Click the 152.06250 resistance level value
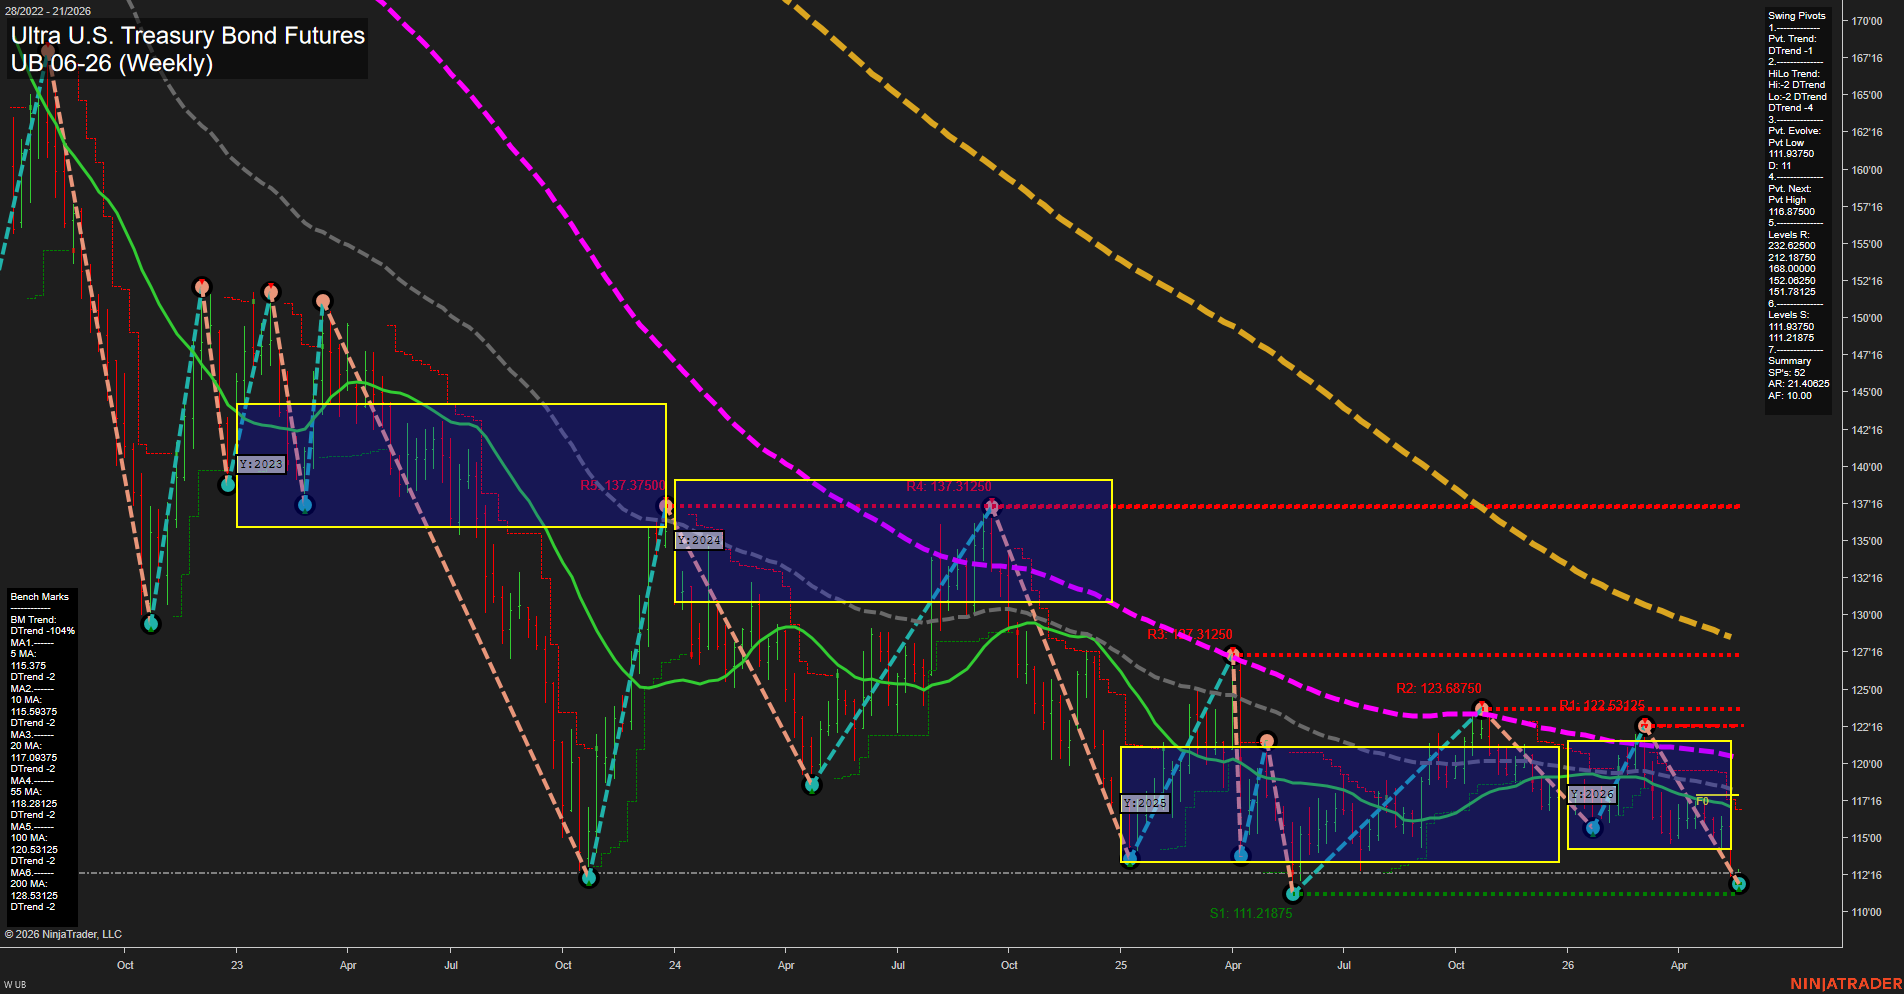The height and width of the screenshot is (994, 1904). (1792, 281)
